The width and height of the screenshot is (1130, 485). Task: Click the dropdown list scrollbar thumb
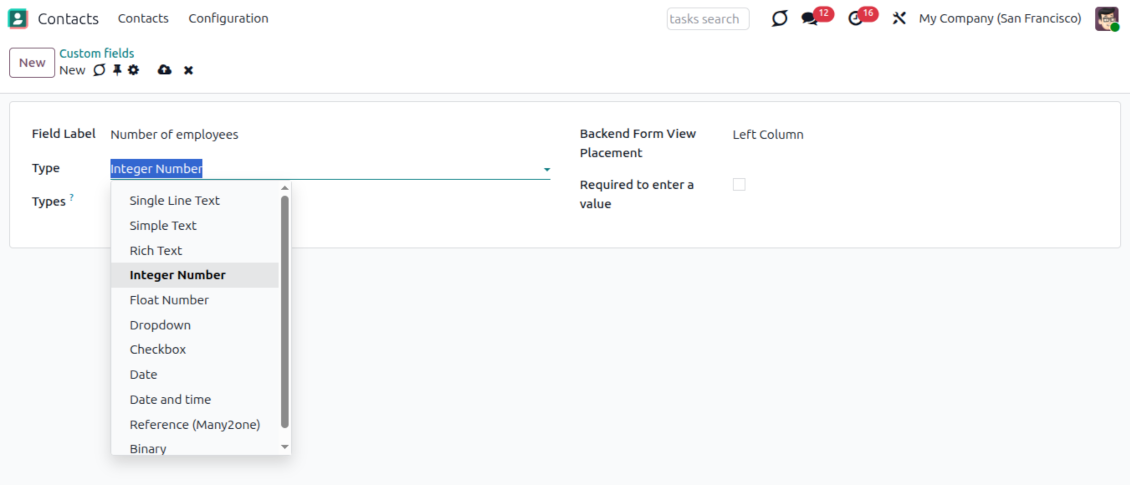[285, 310]
